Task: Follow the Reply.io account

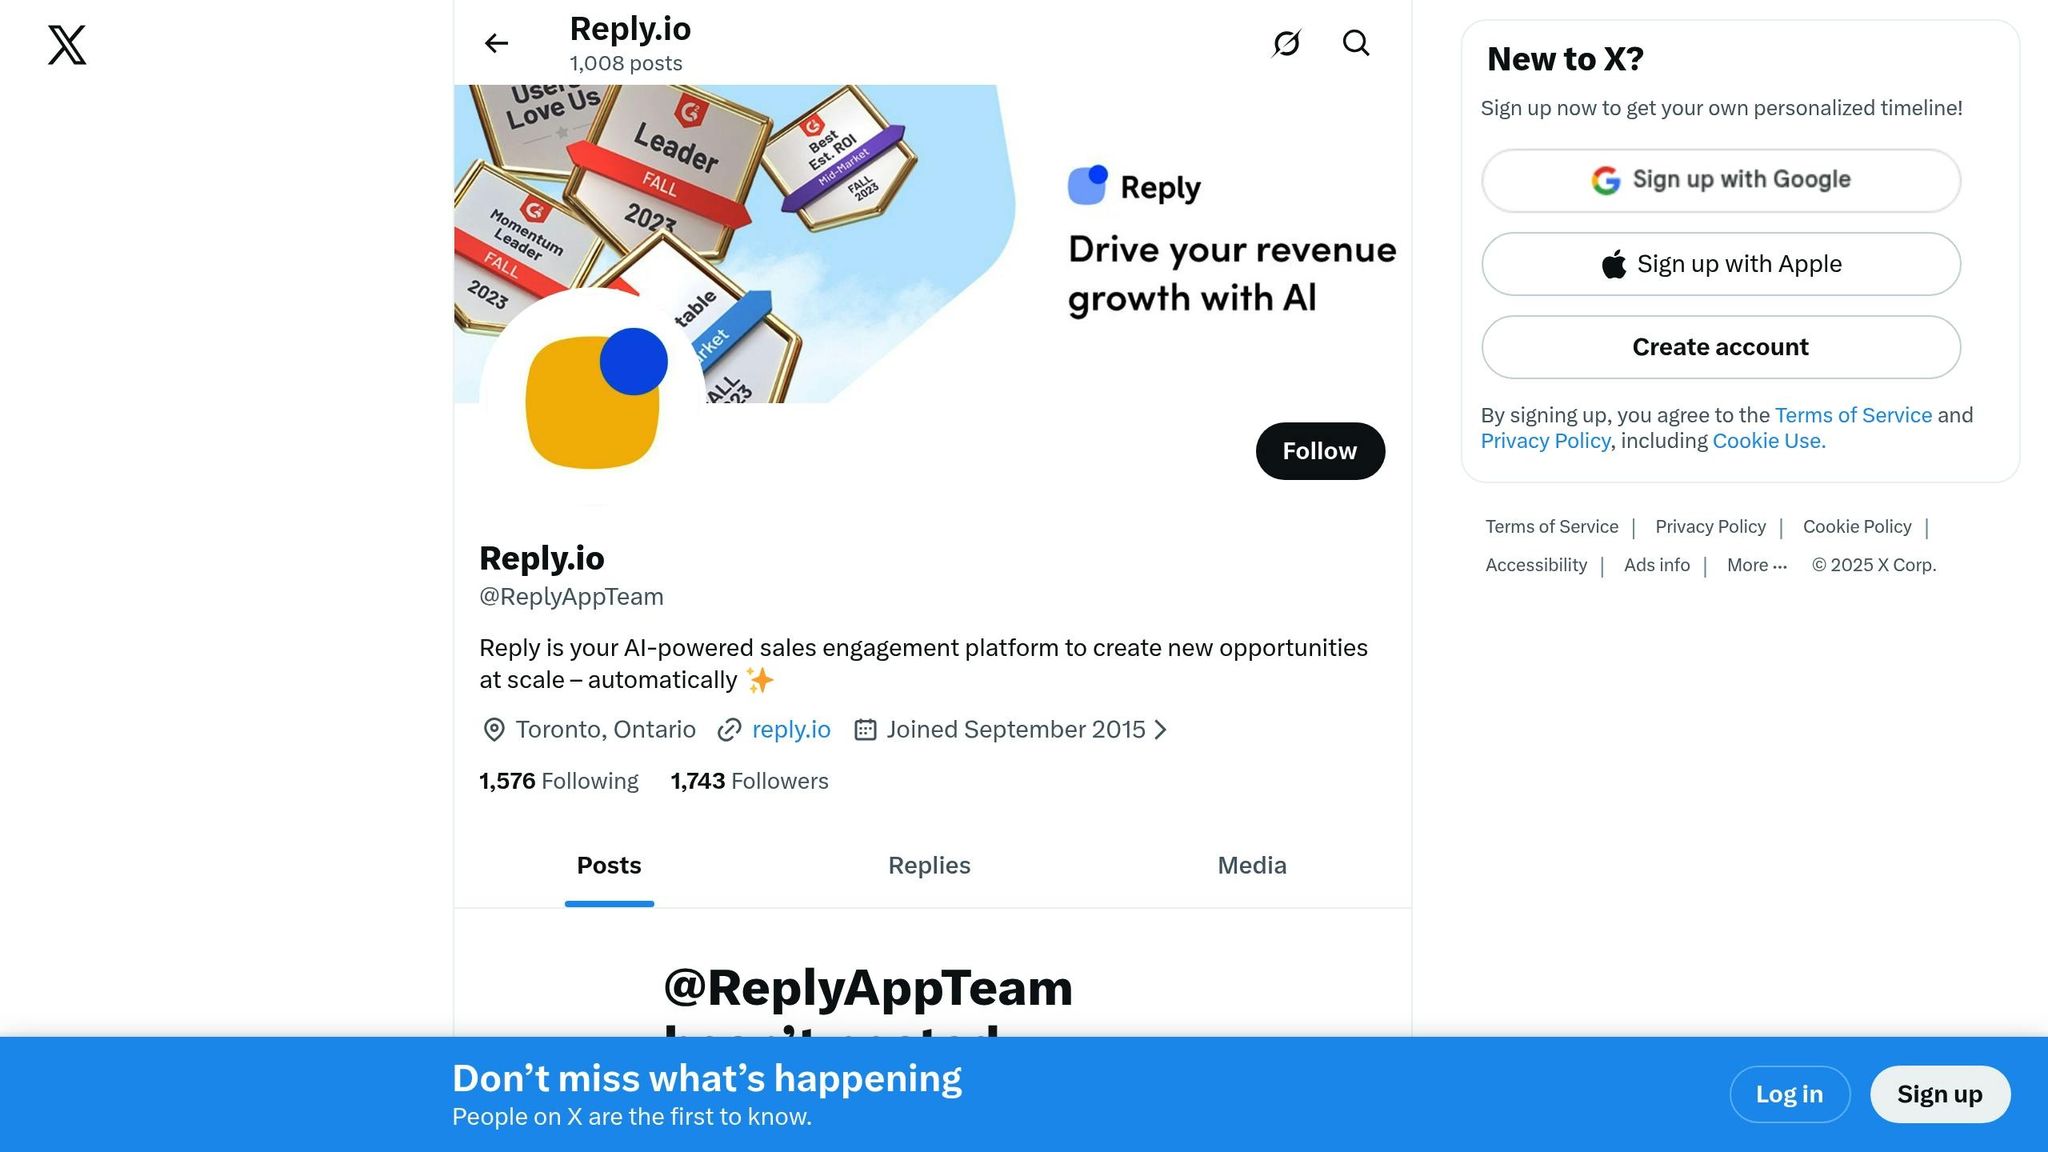Action: (1320, 451)
